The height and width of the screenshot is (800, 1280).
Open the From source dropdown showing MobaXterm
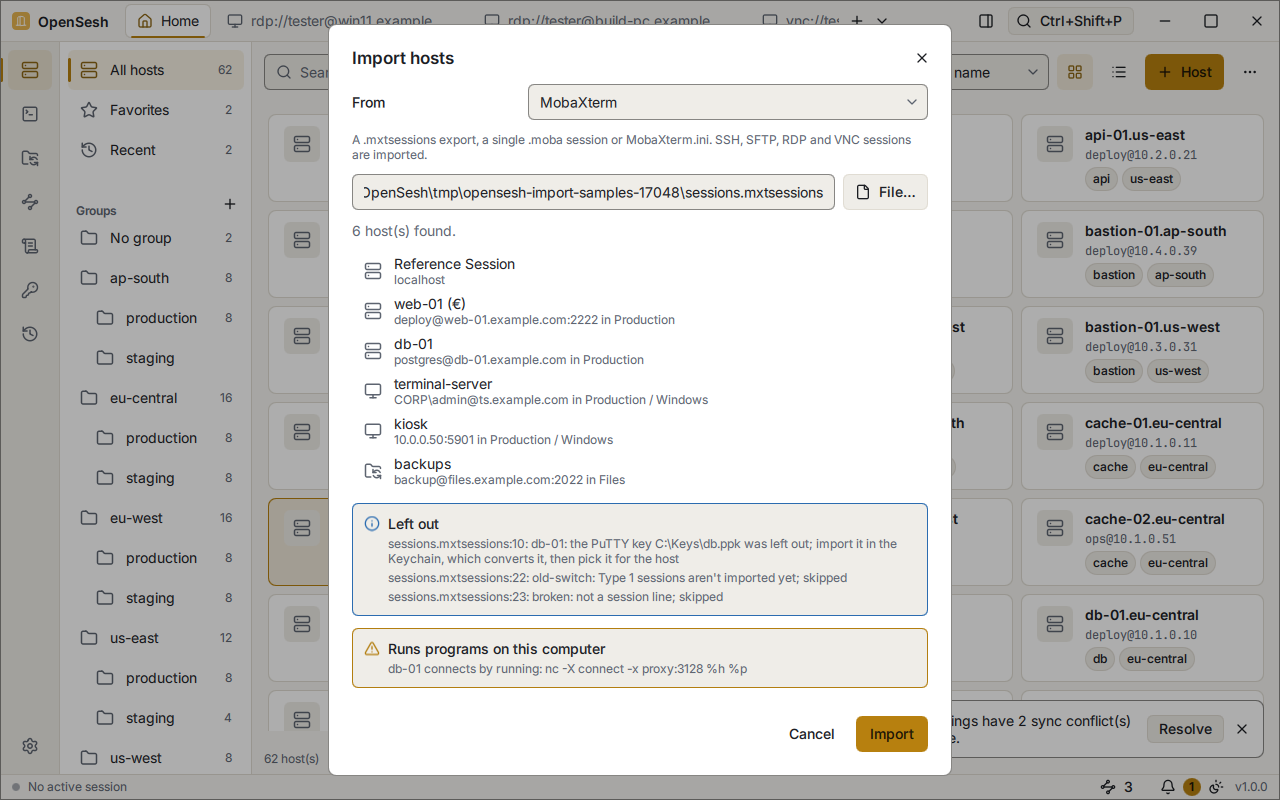pos(728,102)
